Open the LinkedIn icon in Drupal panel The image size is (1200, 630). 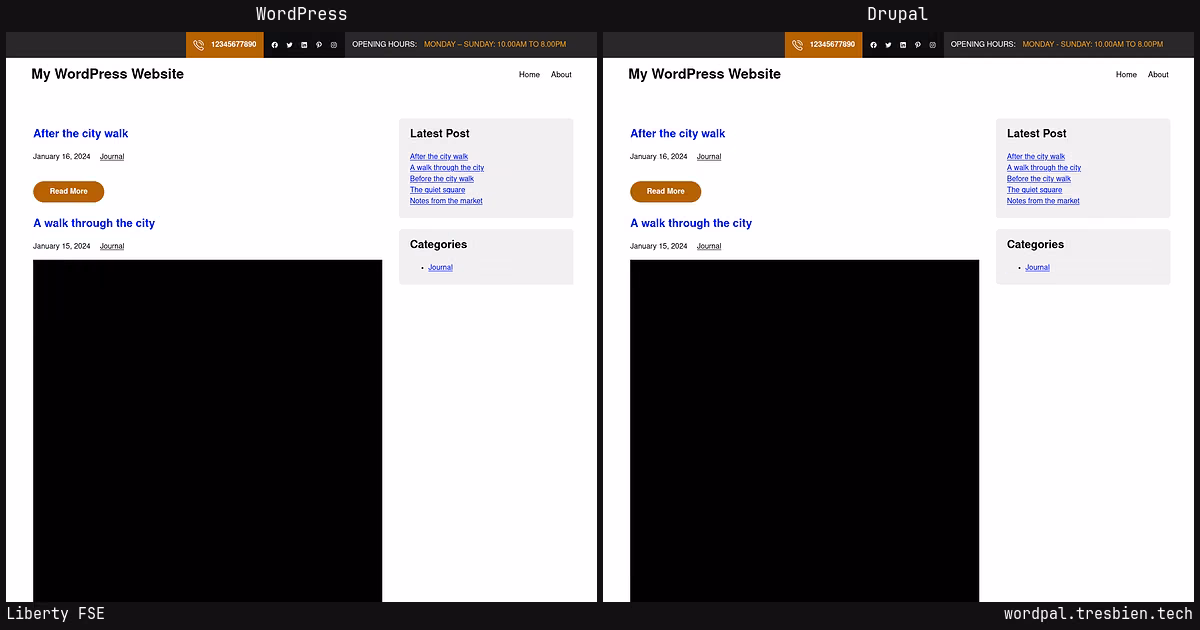[903, 45]
